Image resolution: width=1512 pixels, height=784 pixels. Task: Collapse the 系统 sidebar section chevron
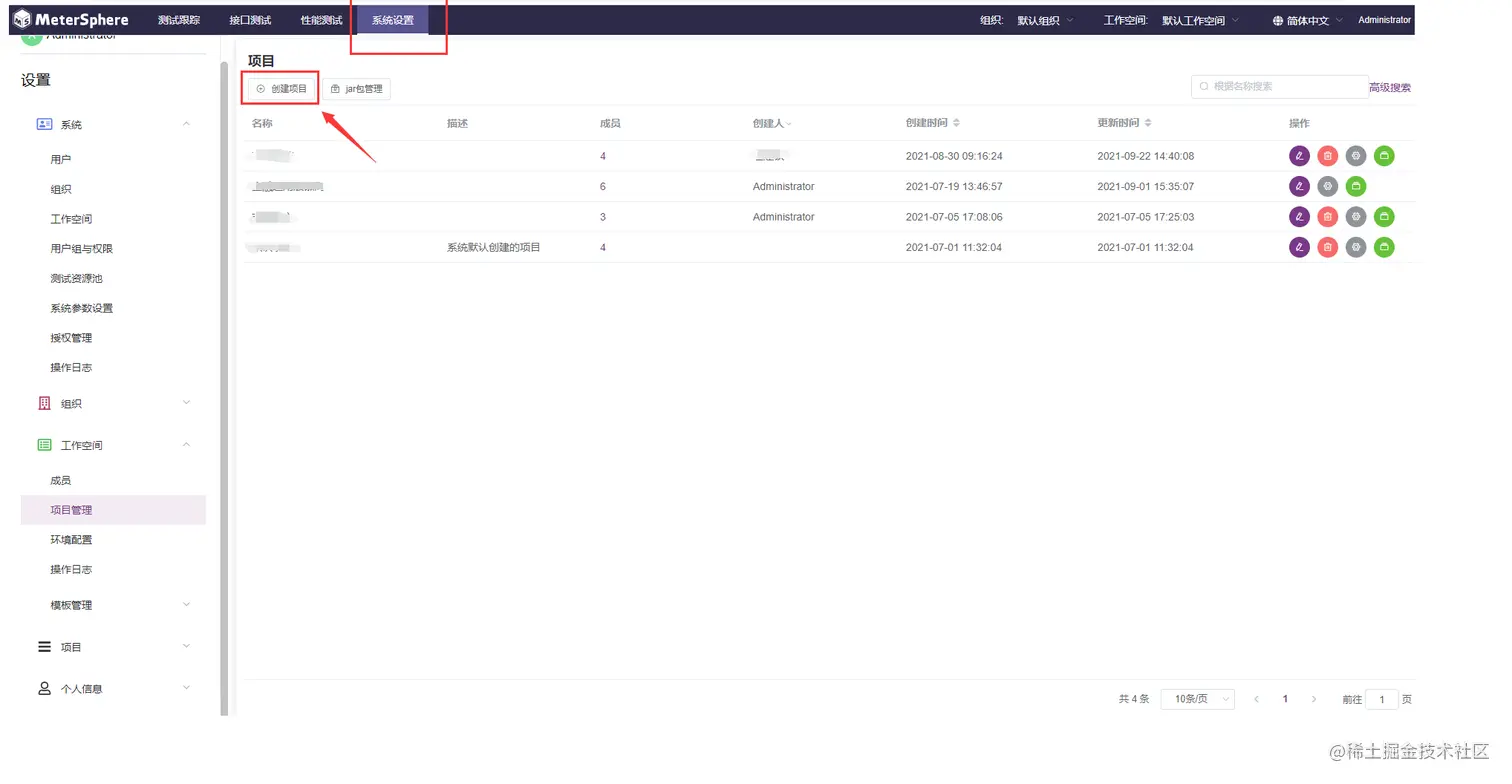click(186, 124)
